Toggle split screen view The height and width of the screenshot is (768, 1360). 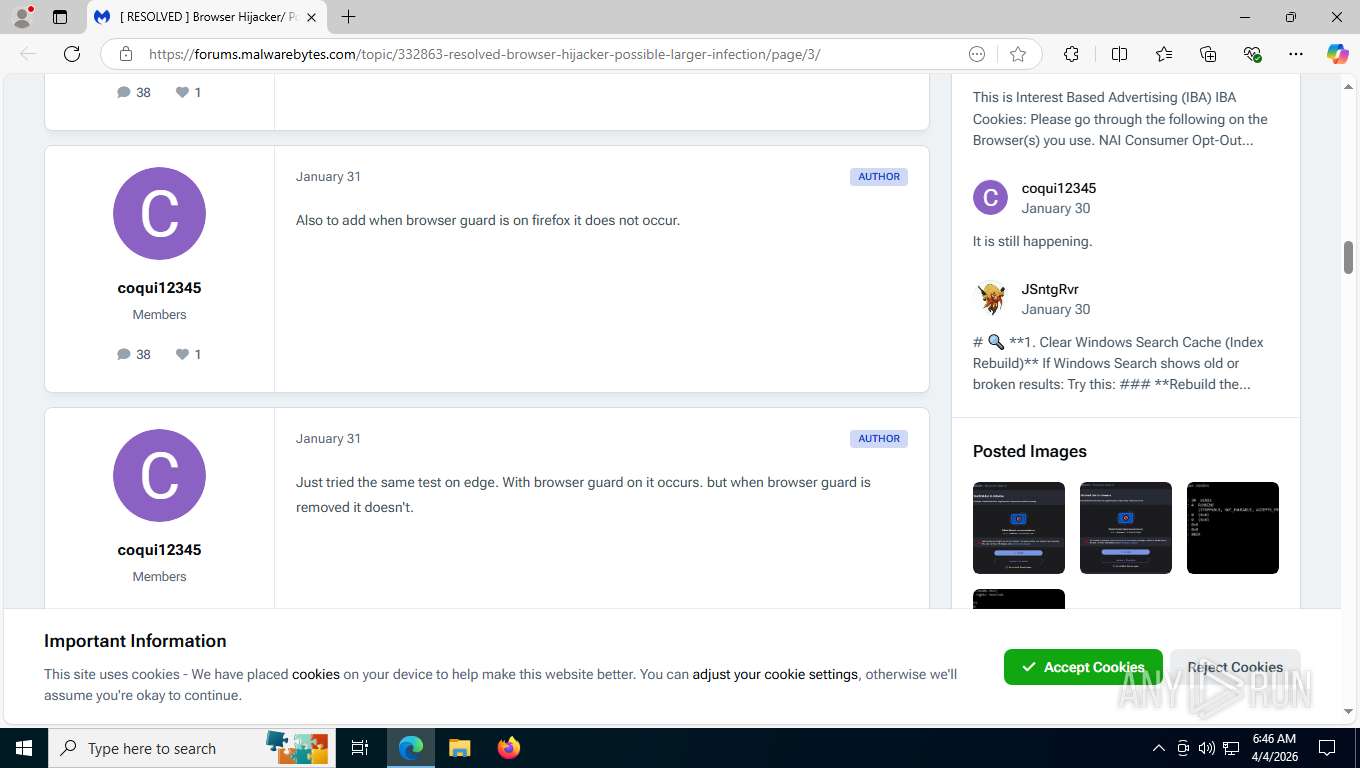point(1119,54)
